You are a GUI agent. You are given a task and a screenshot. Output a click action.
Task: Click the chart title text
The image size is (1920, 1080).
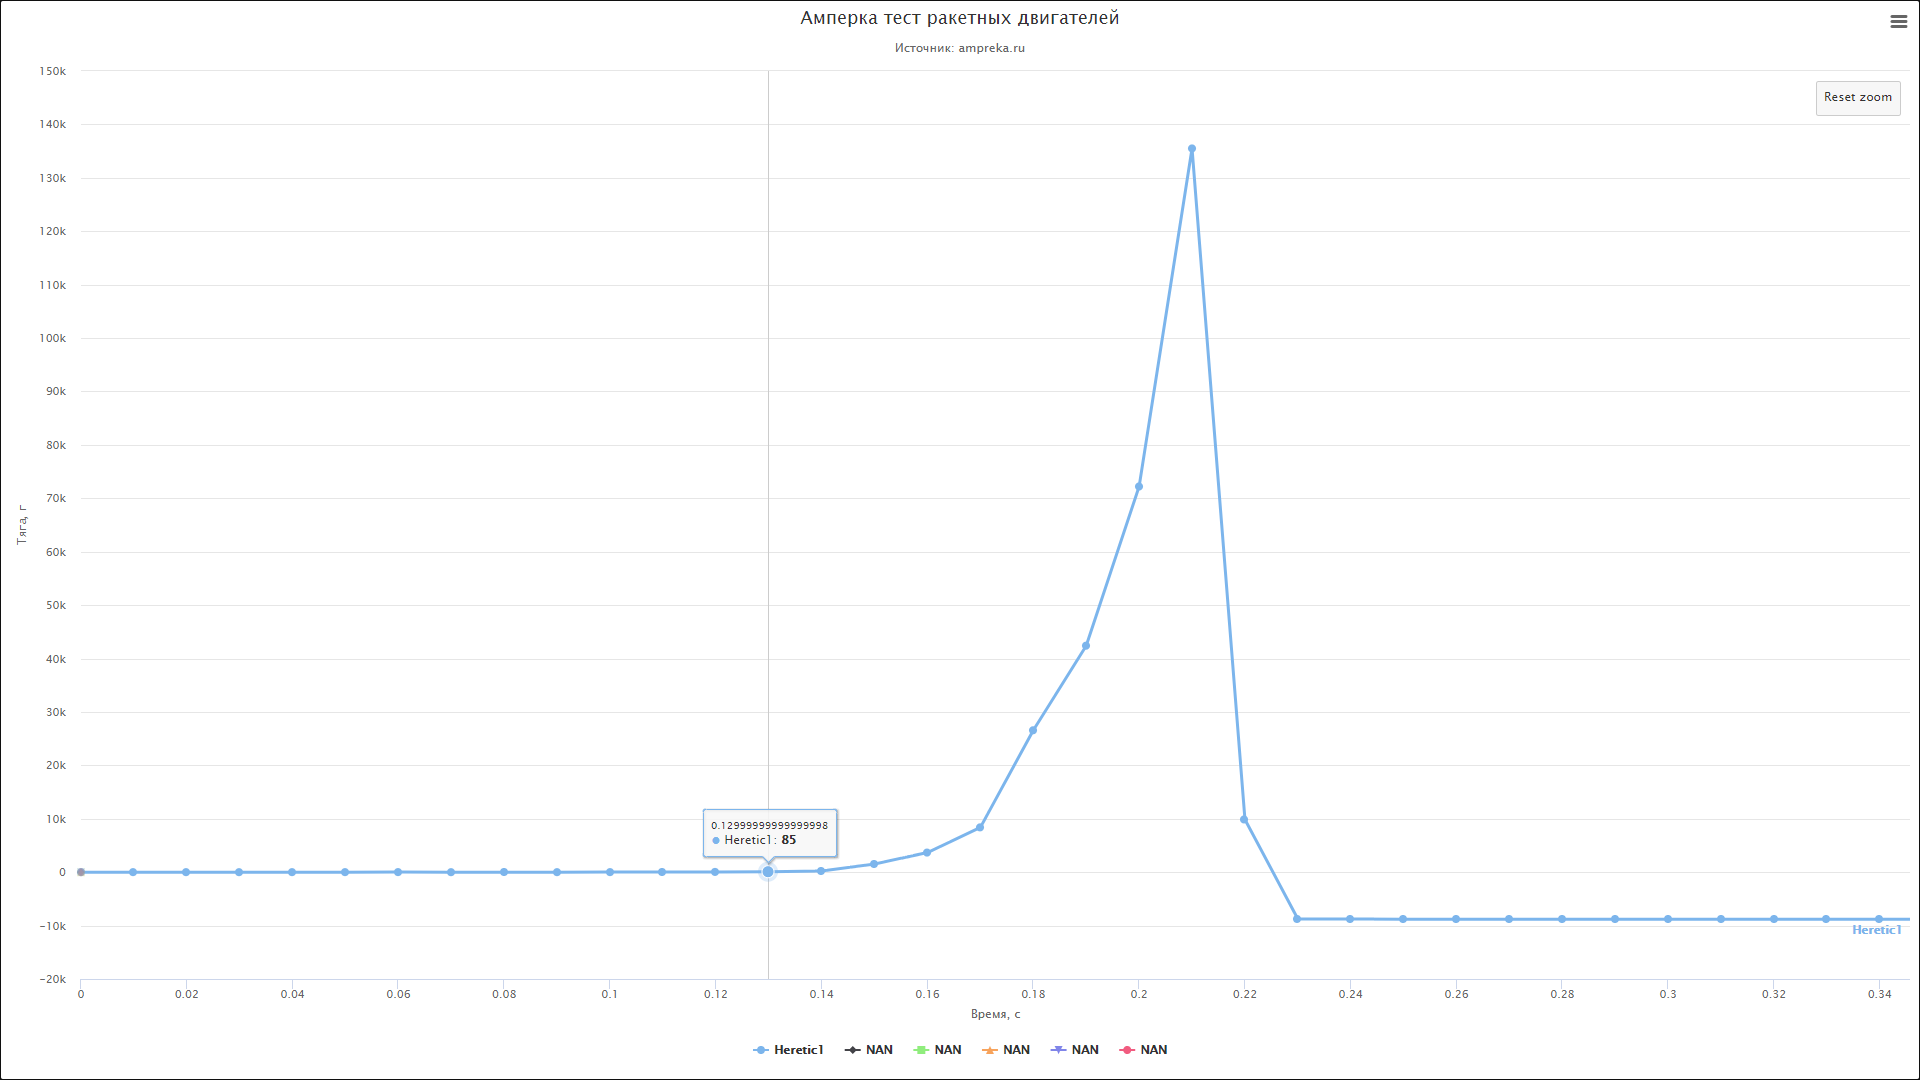point(959,18)
